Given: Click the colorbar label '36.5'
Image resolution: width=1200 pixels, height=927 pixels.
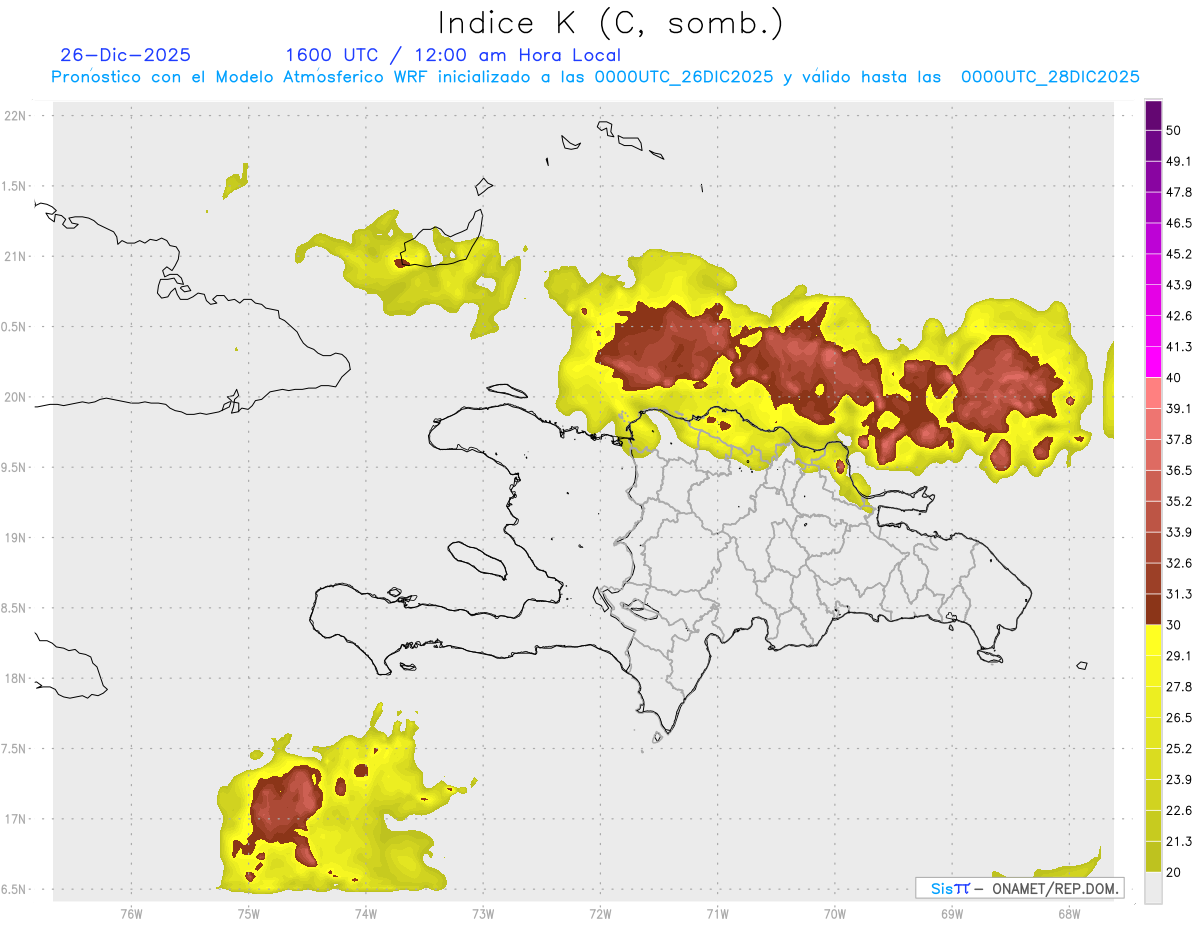Looking at the screenshot, I should (x=1180, y=471).
